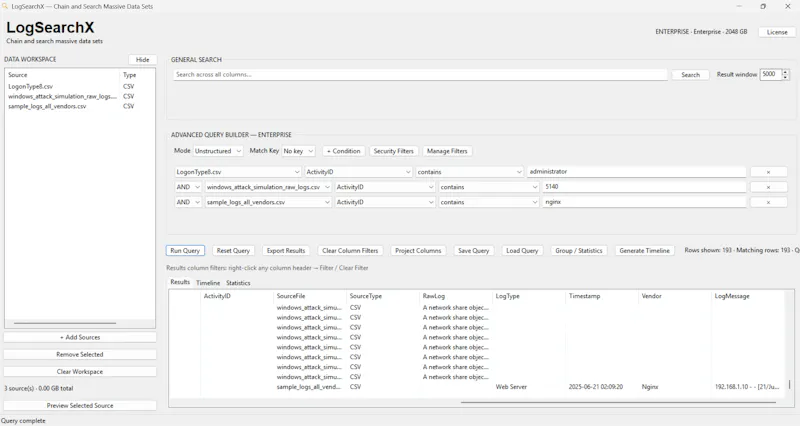Click the value field containing administrator
The width and height of the screenshot is (800, 426).
click(x=636, y=172)
